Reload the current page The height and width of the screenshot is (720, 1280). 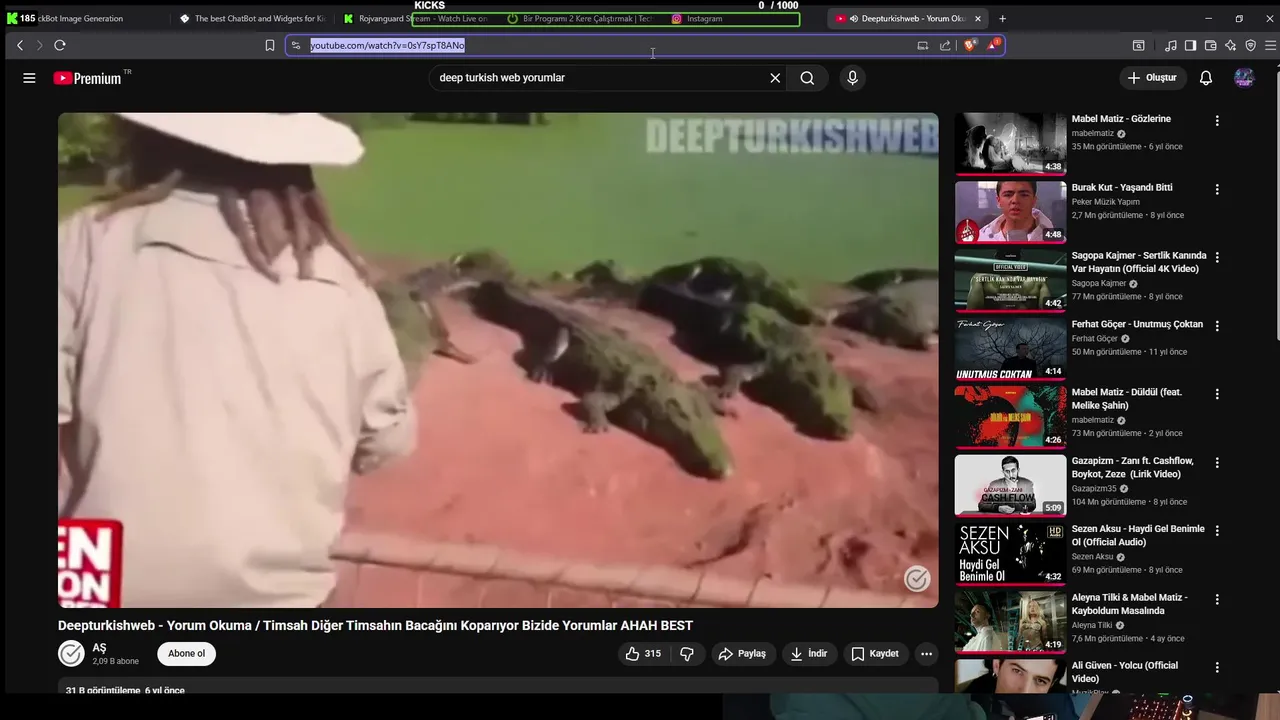(x=60, y=45)
